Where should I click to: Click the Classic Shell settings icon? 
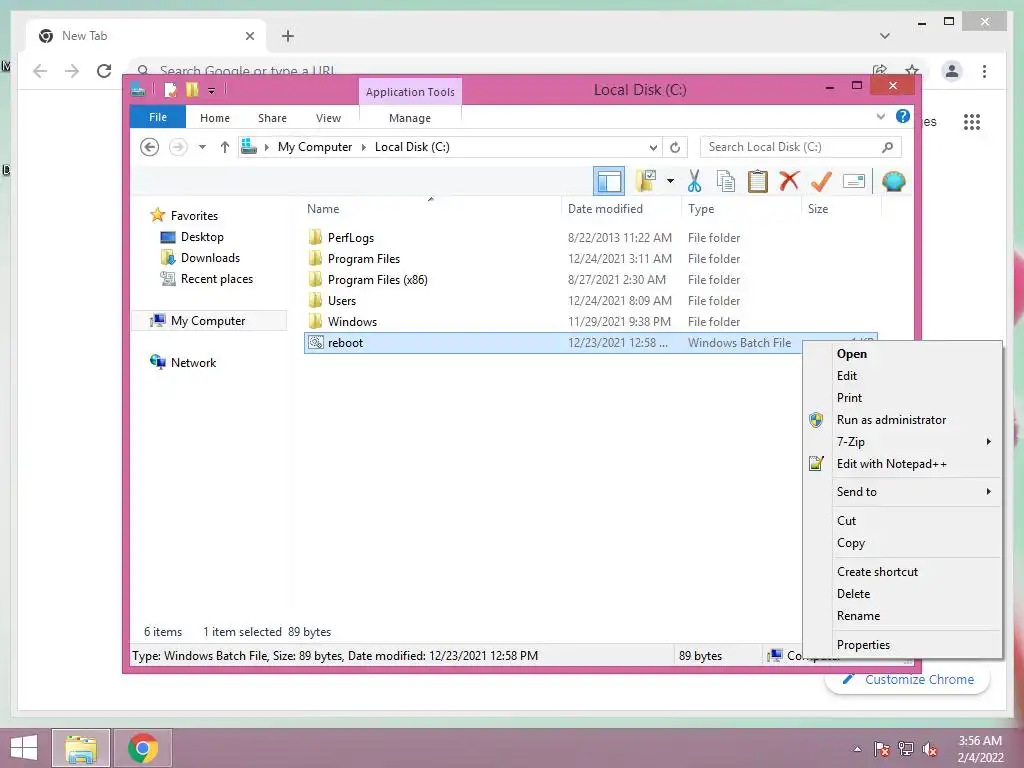coord(893,181)
